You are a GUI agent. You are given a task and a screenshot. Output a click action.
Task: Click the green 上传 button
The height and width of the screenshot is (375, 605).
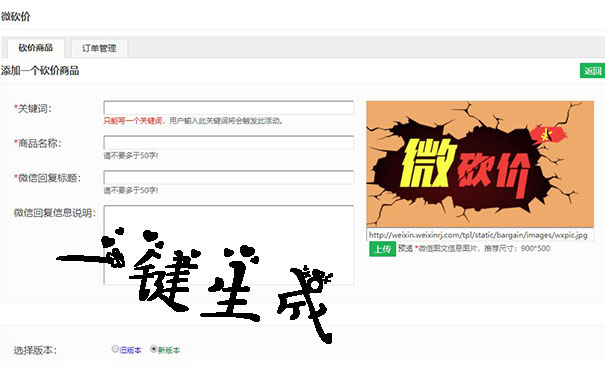(x=382, y=249)
